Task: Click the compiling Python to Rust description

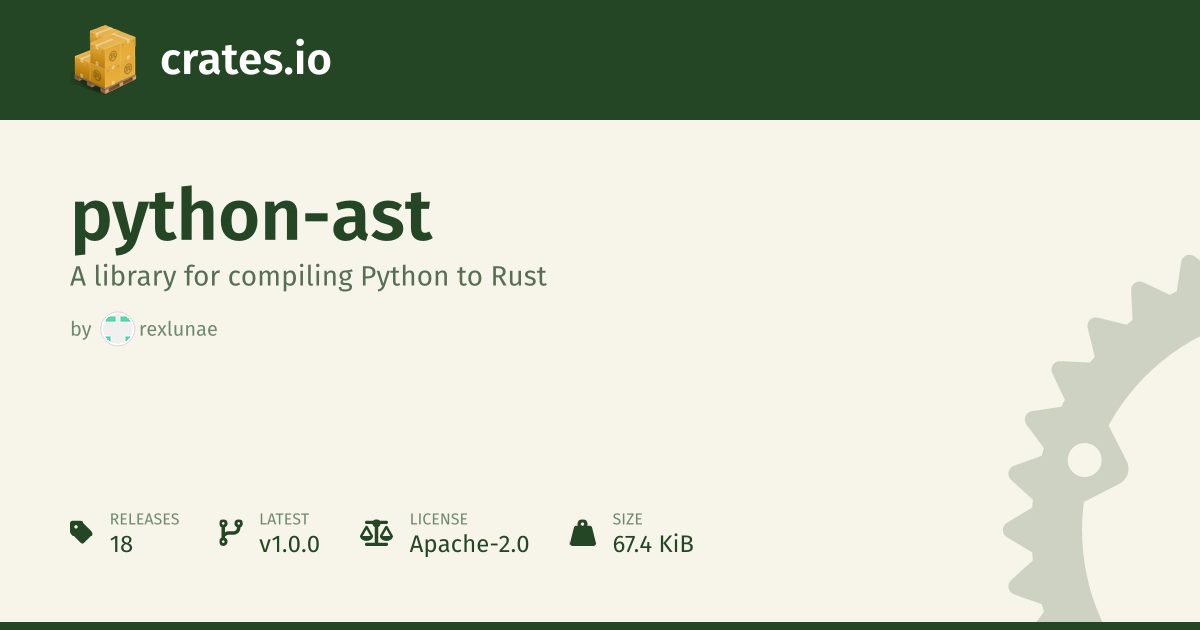Action: (308, 277)
